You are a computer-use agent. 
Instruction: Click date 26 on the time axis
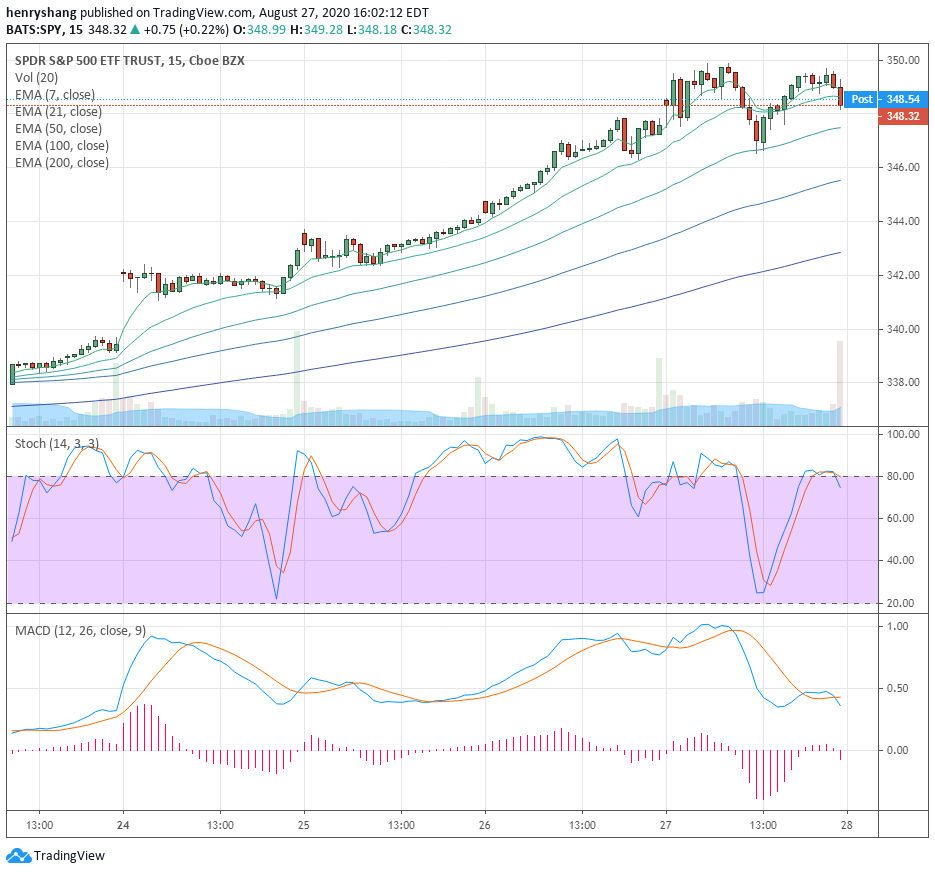pyautogui.click(x=485, y=826)
